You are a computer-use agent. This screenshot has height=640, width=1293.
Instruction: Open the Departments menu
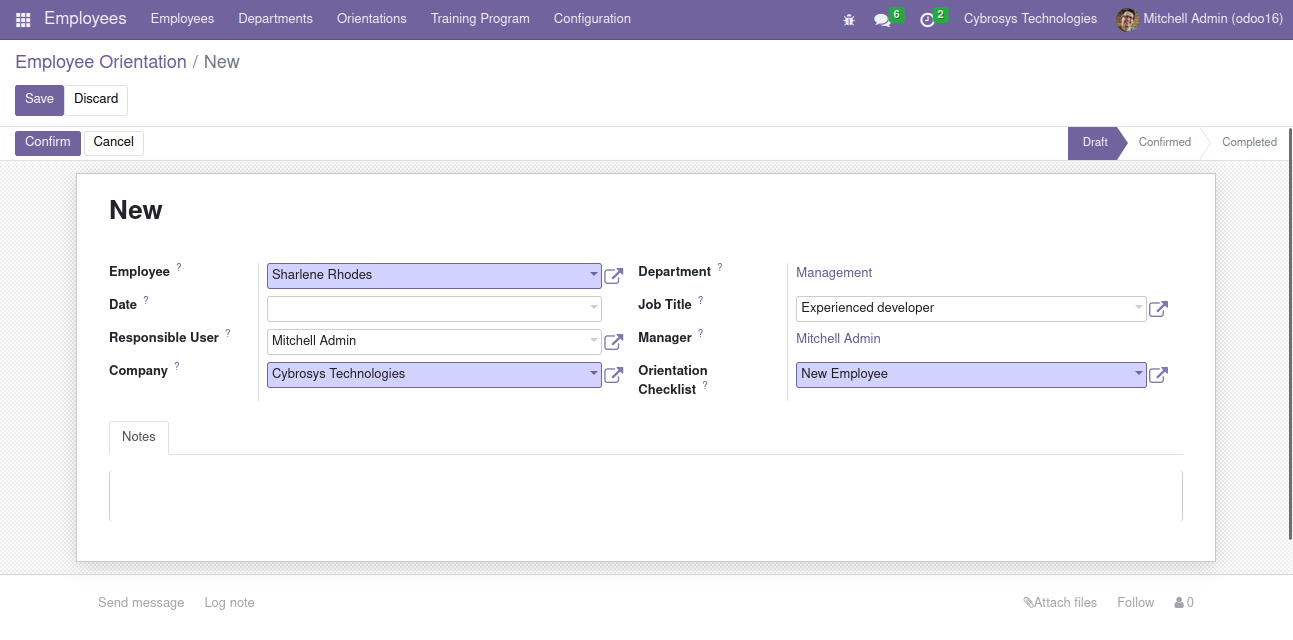pos(275,19)
